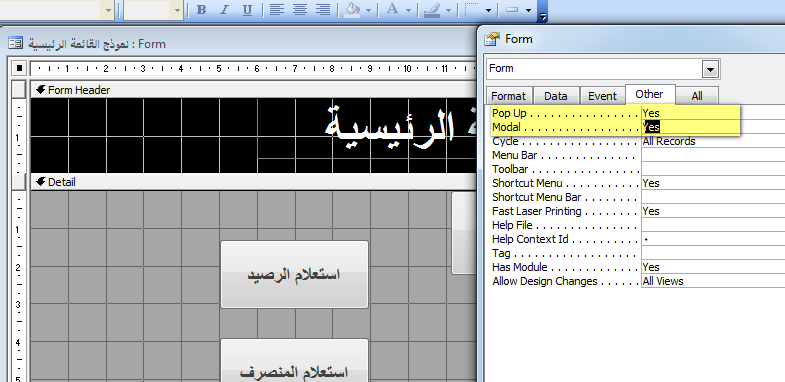
Task: Click the Cycle property value All Records
Action: [713, 141]
